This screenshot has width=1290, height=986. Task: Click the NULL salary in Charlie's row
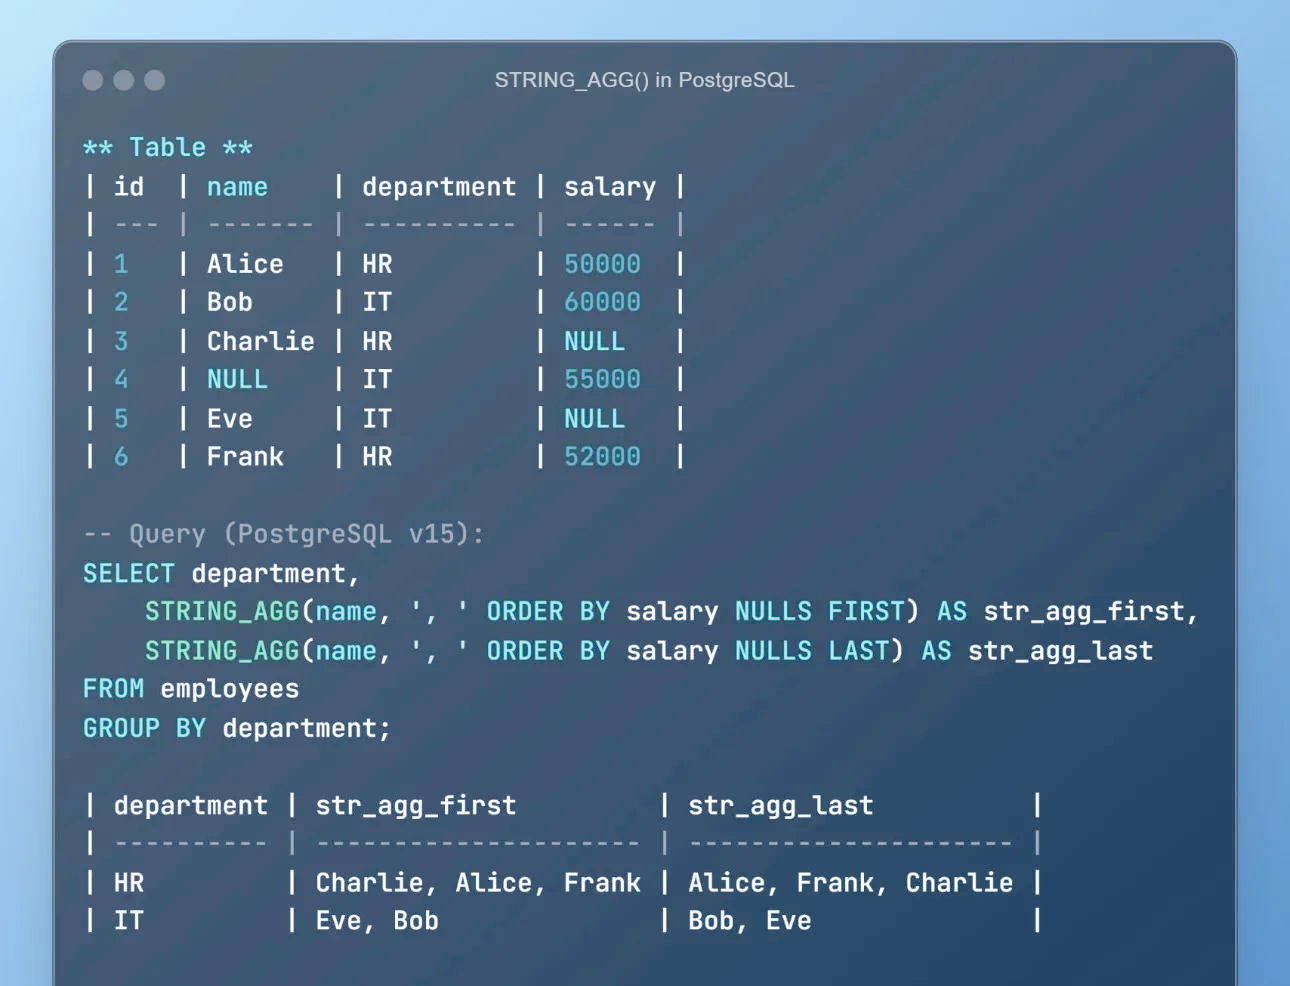594,341
